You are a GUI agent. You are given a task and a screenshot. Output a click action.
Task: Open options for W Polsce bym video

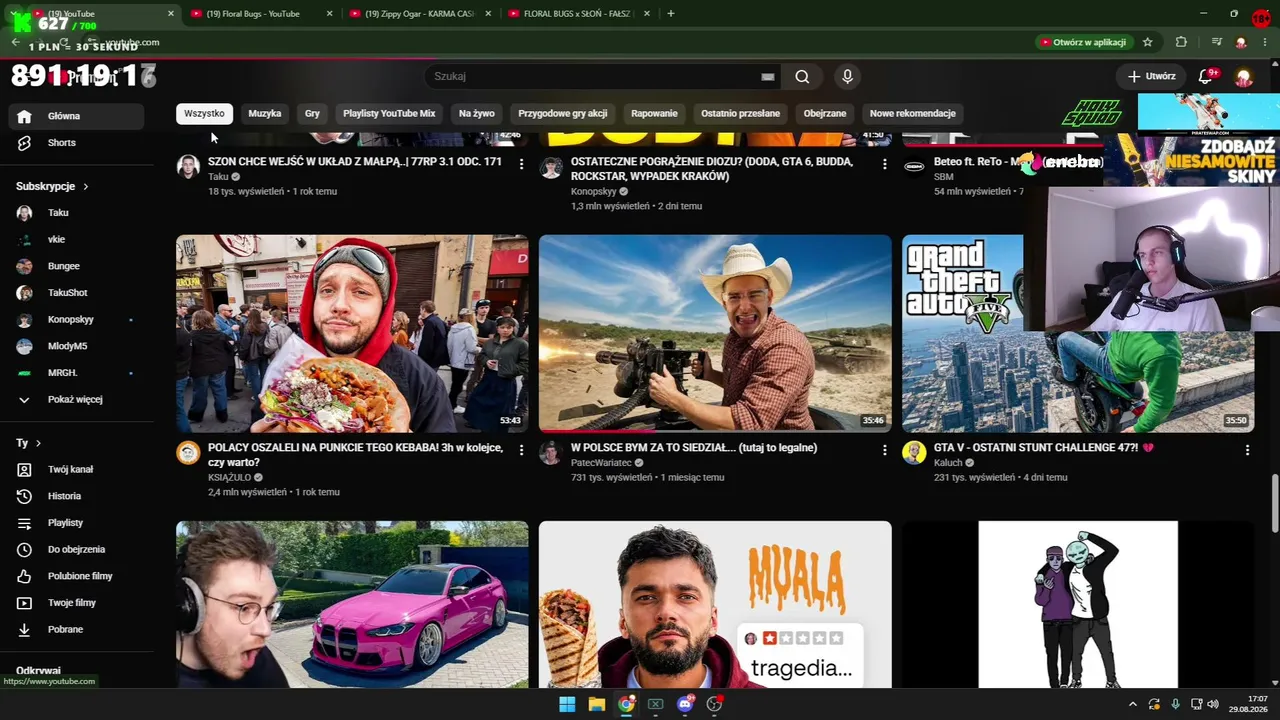(884, 450)
